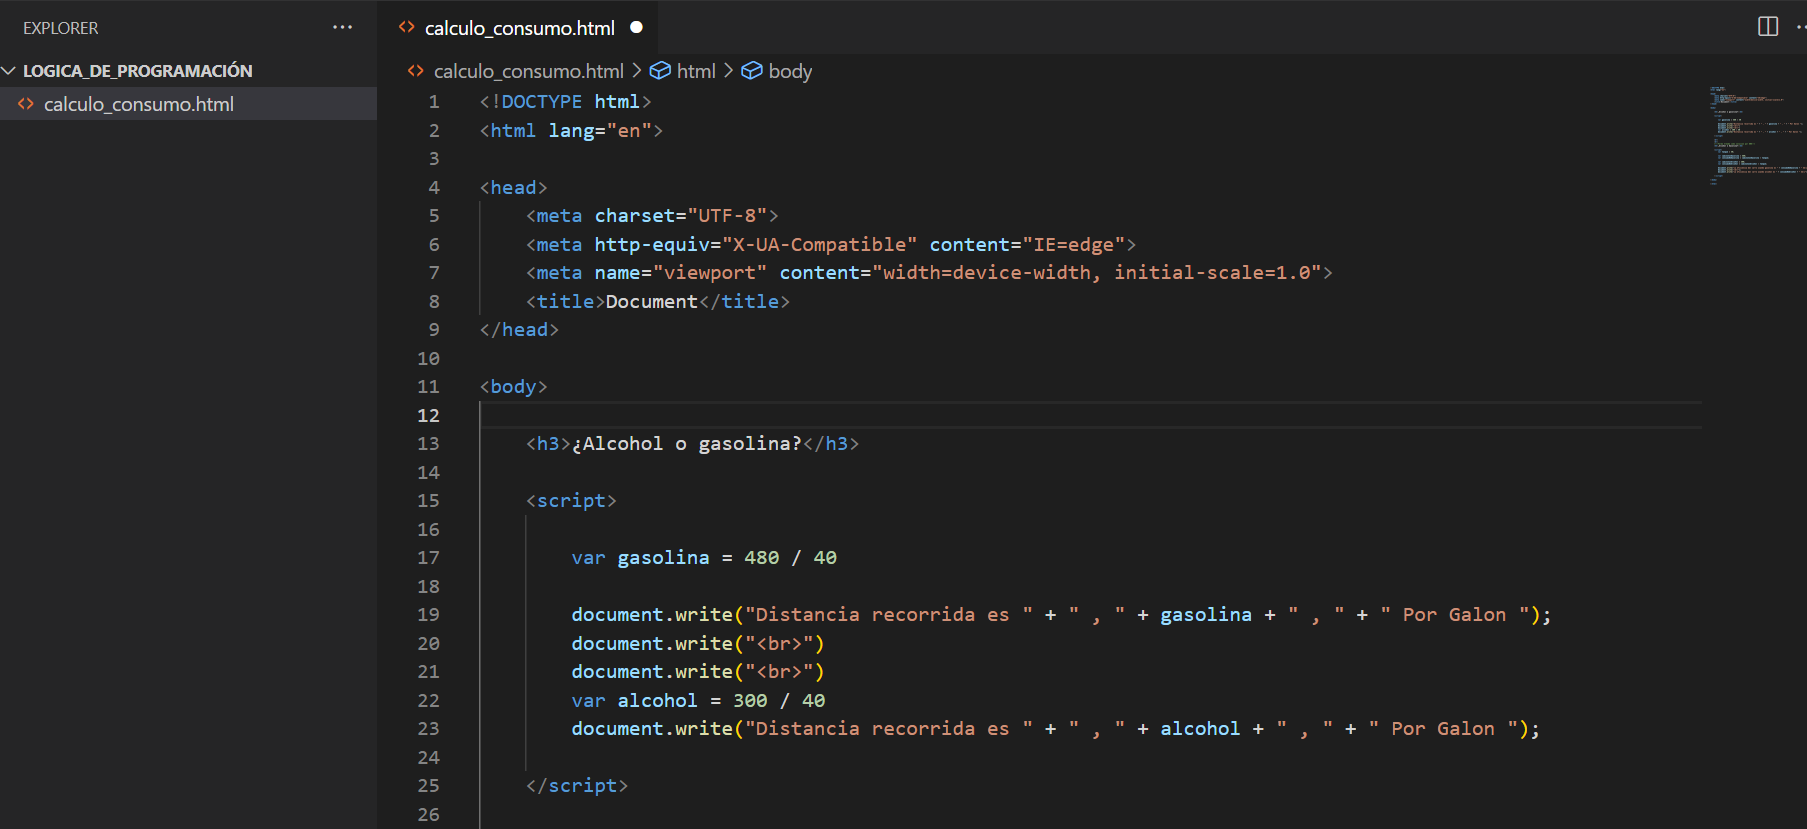Click line number 17 in gutter
1807x829 pixels.
428,558
